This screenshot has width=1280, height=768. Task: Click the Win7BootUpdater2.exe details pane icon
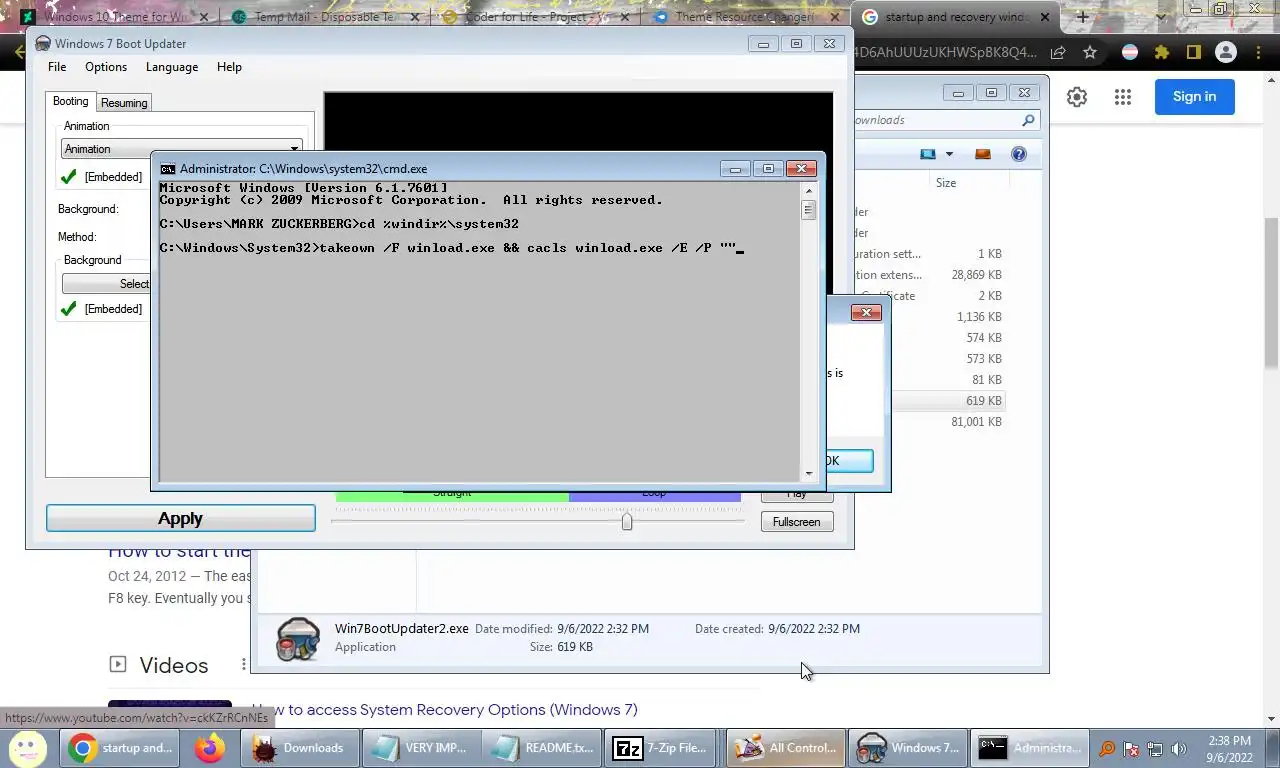click(x=297, y=640)
